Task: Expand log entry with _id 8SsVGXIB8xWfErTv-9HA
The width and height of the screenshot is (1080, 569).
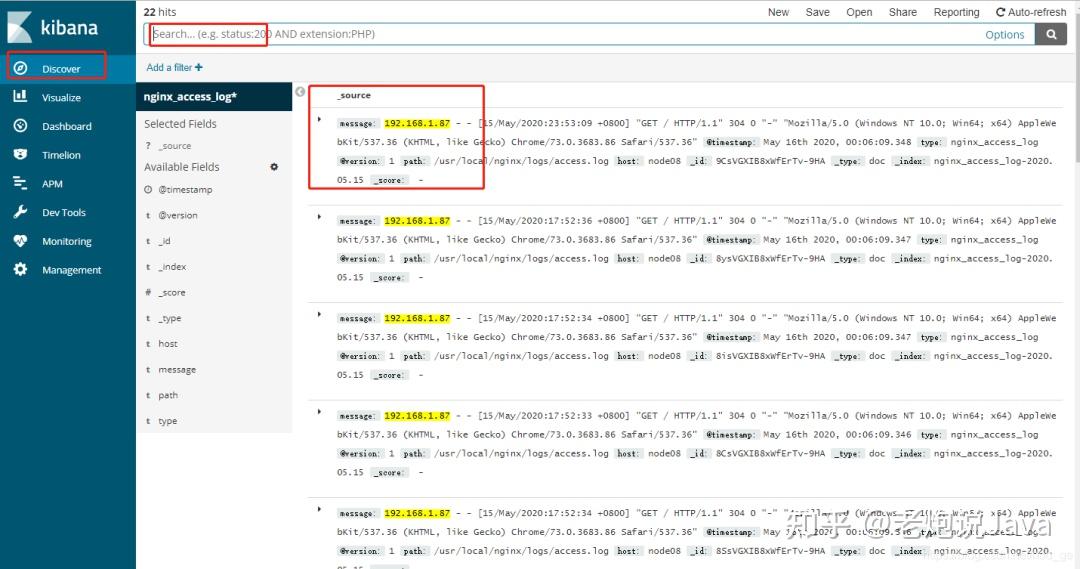Action: 319,509
